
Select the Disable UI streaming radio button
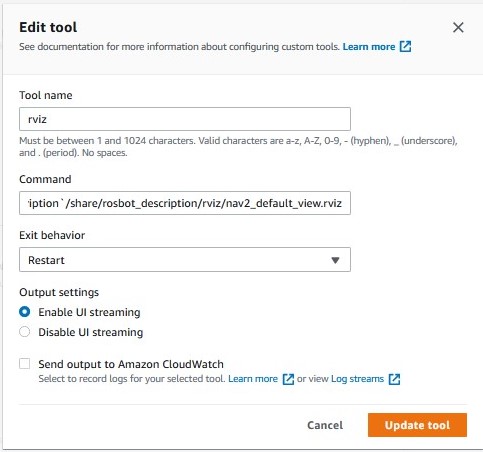coord(25,332)
